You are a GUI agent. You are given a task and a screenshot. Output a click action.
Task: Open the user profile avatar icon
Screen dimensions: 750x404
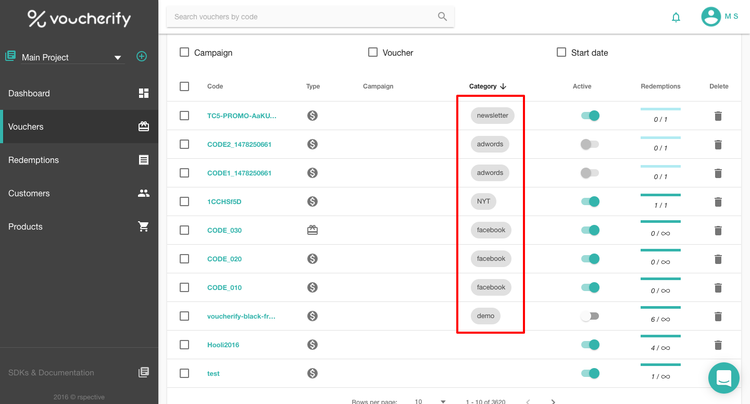click(x=711, y=17)
